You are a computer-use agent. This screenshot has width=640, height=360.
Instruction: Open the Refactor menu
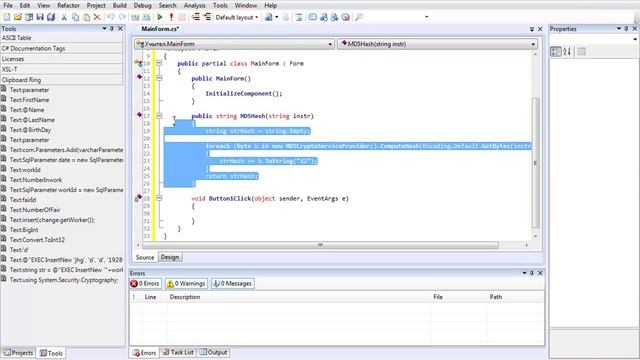pos(68,5)
